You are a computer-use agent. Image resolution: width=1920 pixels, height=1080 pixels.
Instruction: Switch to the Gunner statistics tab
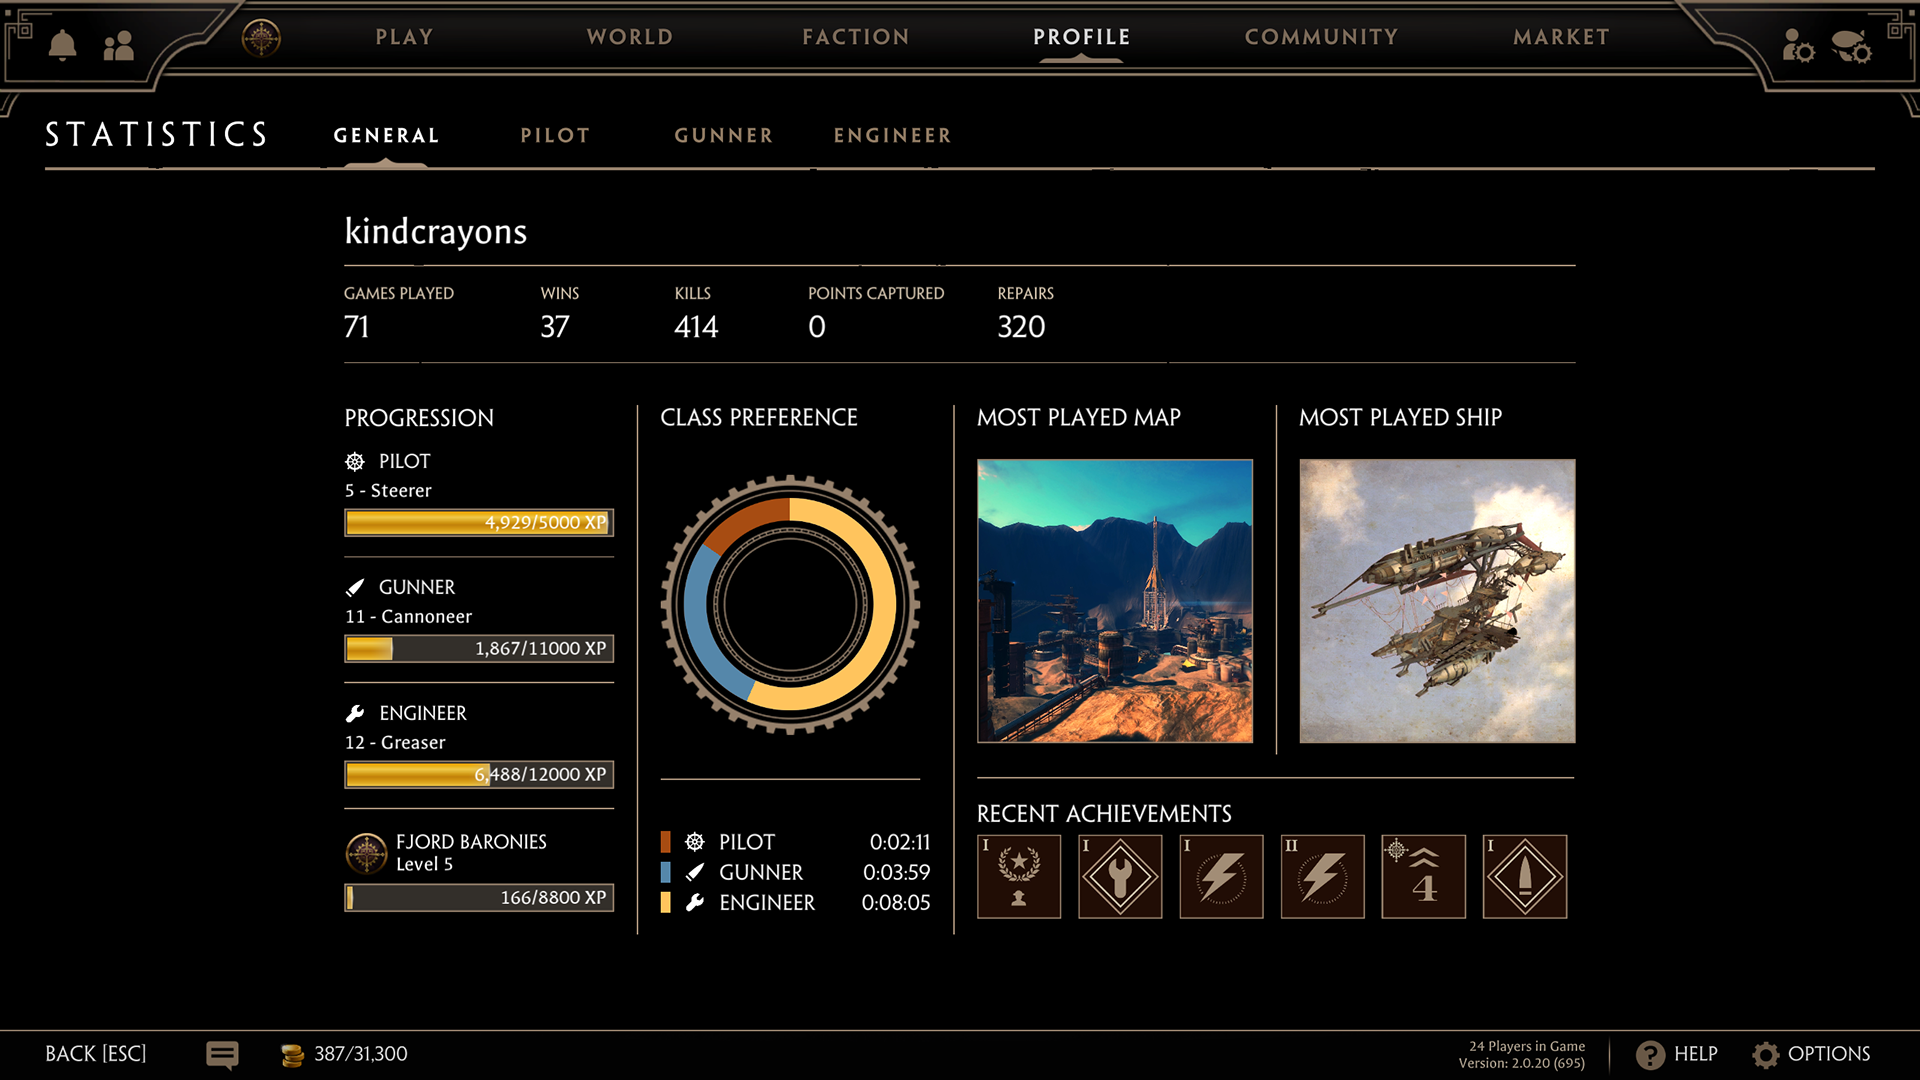[723, 135]
